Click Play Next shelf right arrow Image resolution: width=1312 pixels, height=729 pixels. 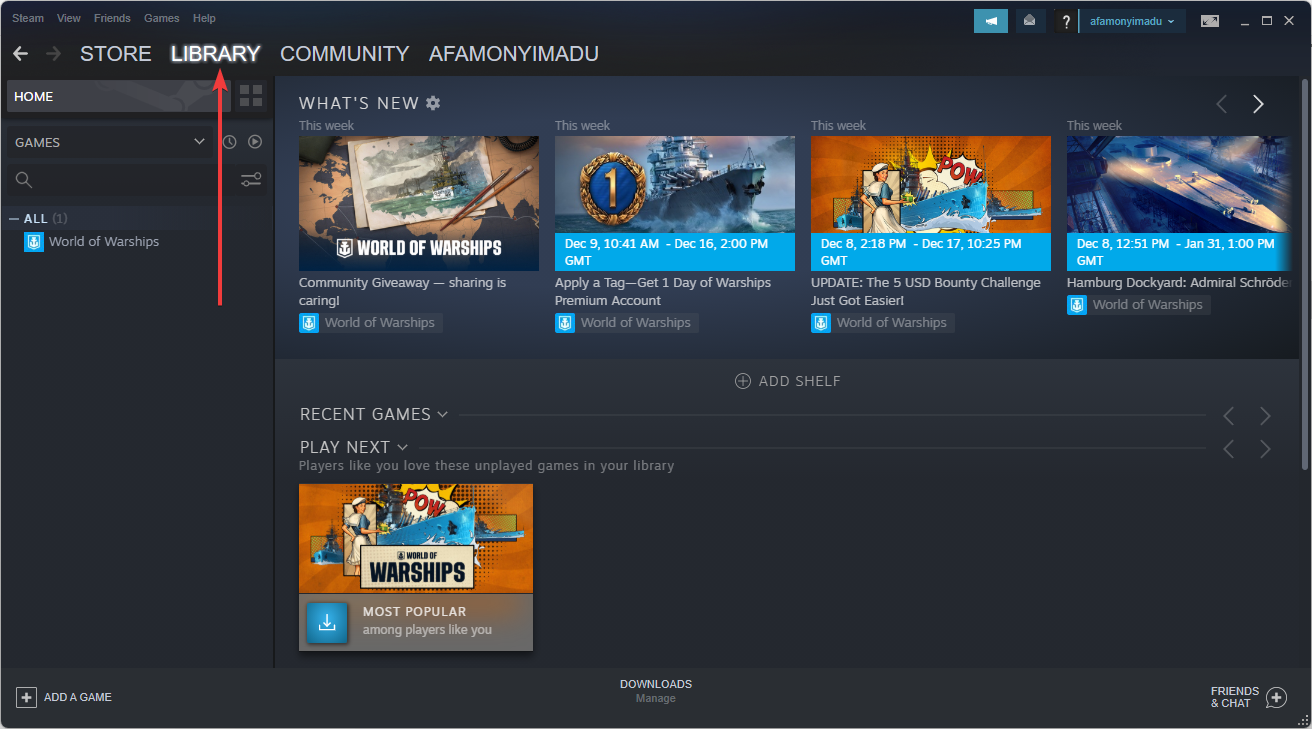click(1265, 449)
